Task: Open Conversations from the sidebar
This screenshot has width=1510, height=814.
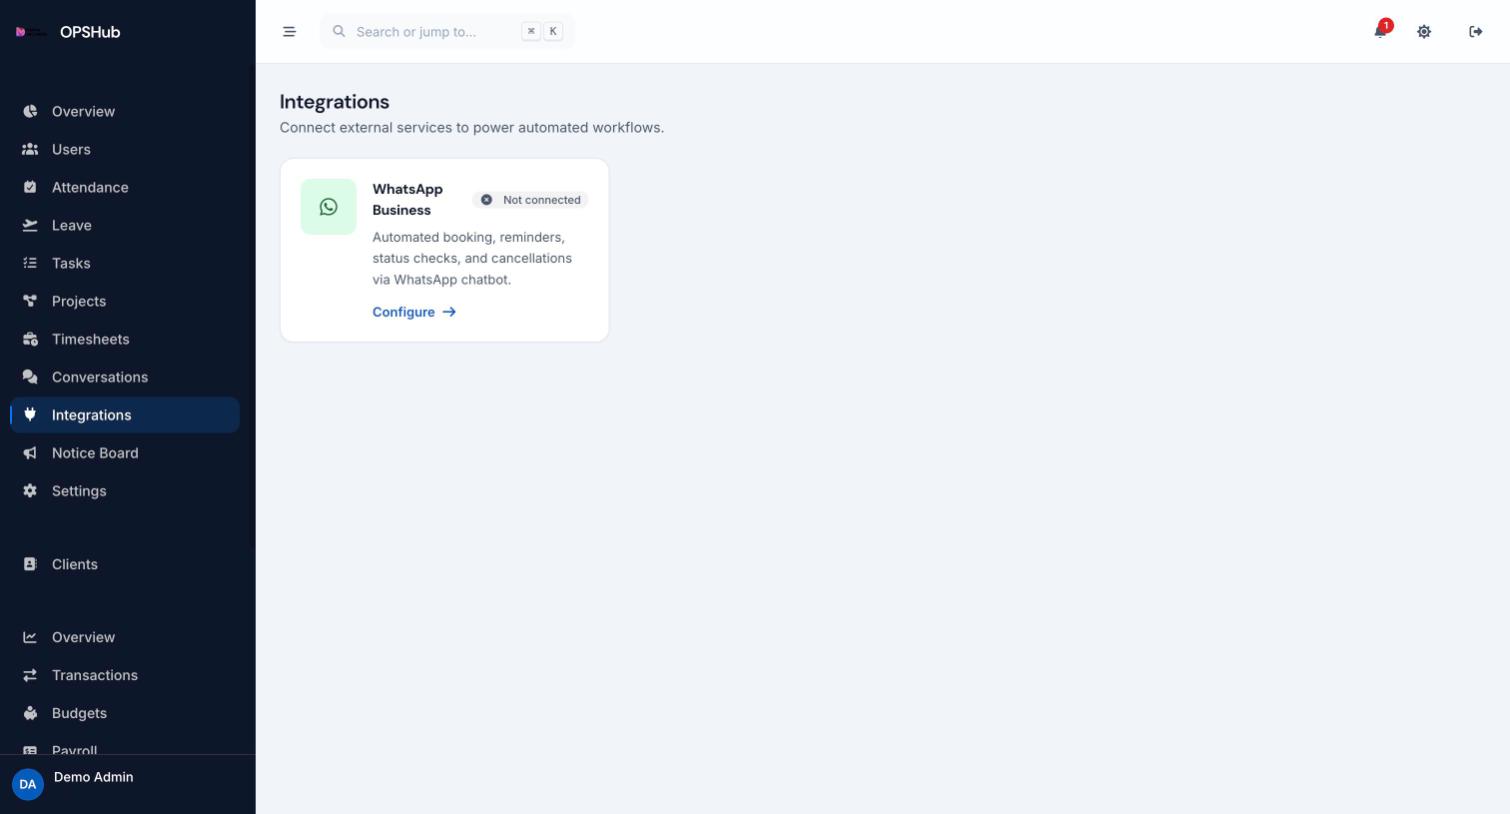Action: [x=125, y=377]
